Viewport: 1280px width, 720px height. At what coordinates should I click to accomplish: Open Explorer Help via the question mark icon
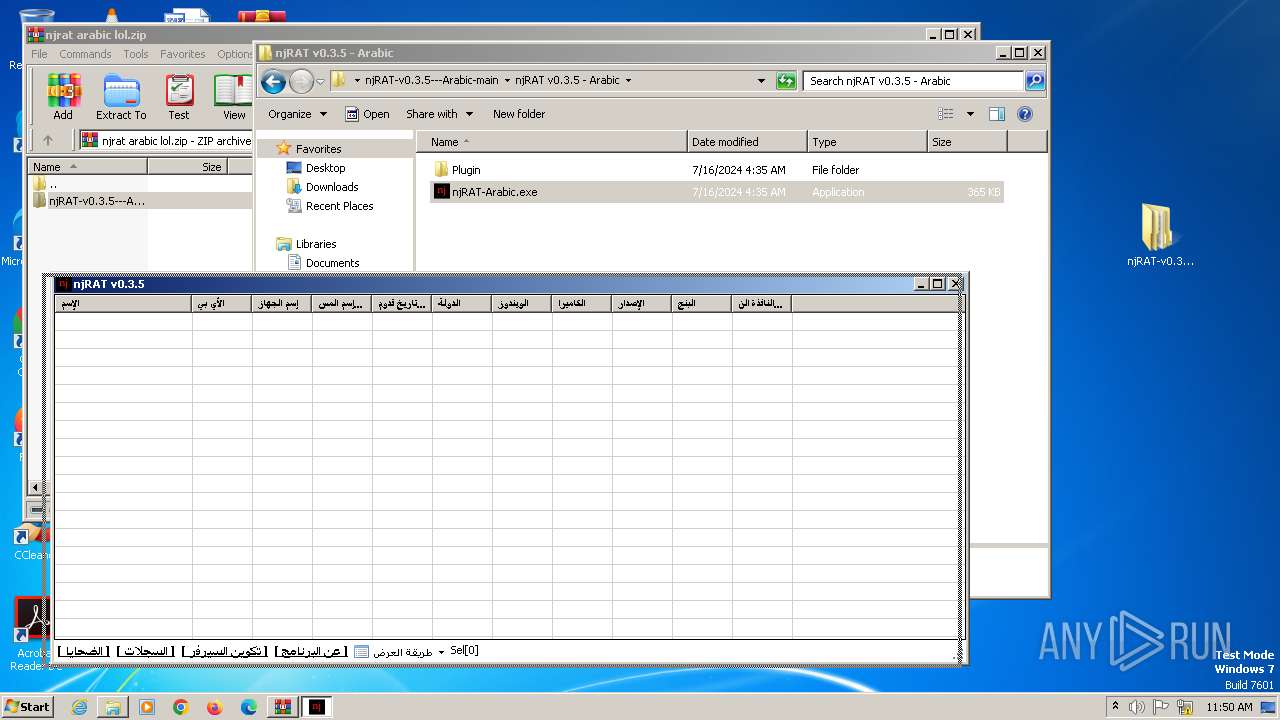(1025, 114)
